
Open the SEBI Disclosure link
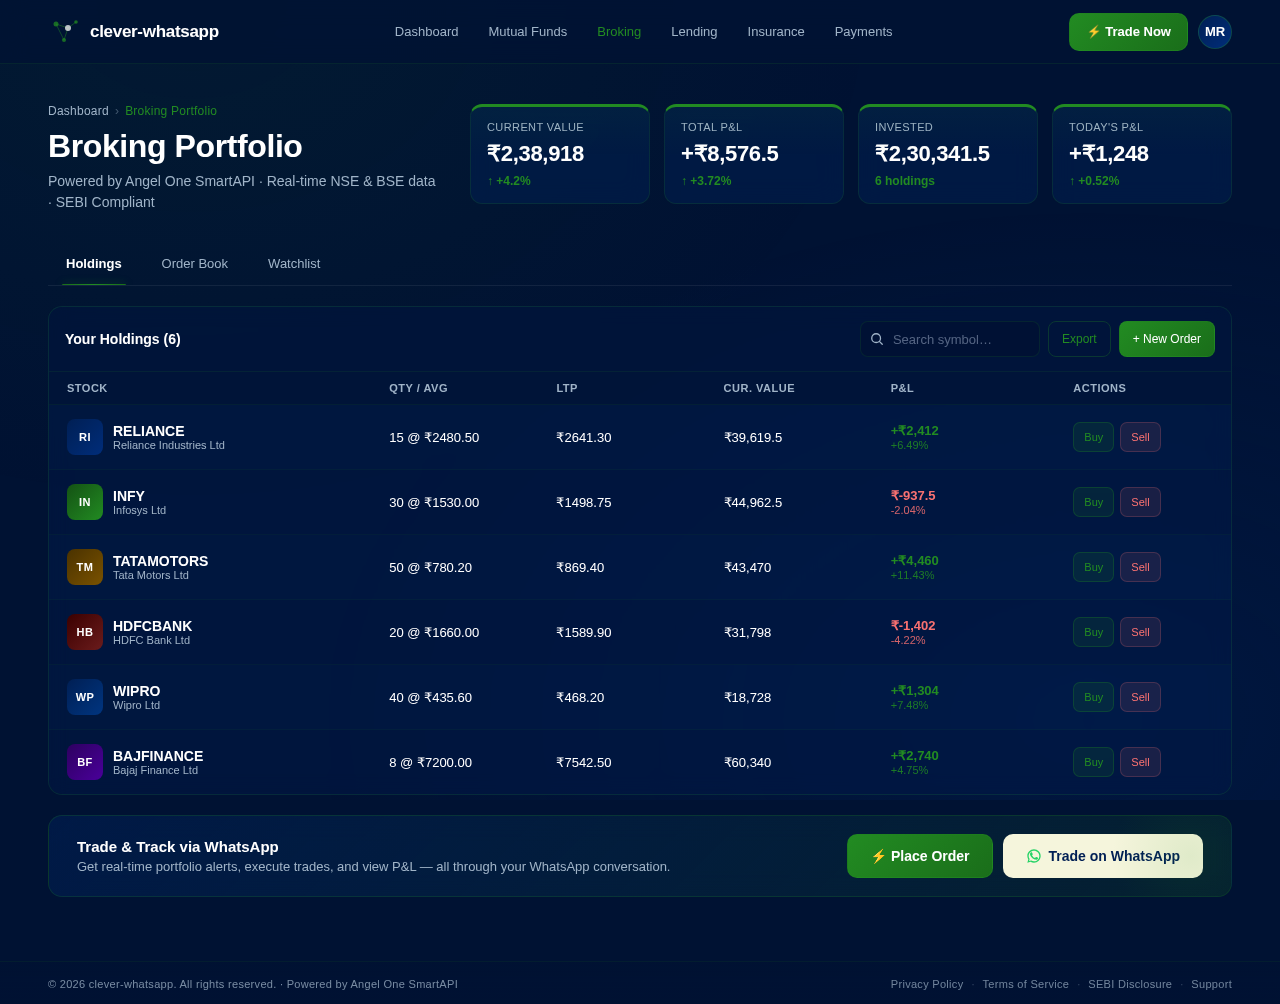1130,984
